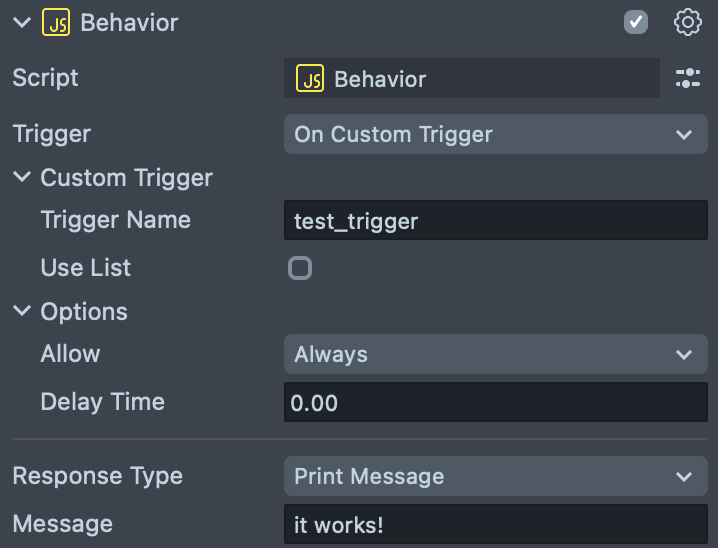Open the Response Type Print Message dropdown
This screenshot has width=718, height=548.
click(495, 477)
